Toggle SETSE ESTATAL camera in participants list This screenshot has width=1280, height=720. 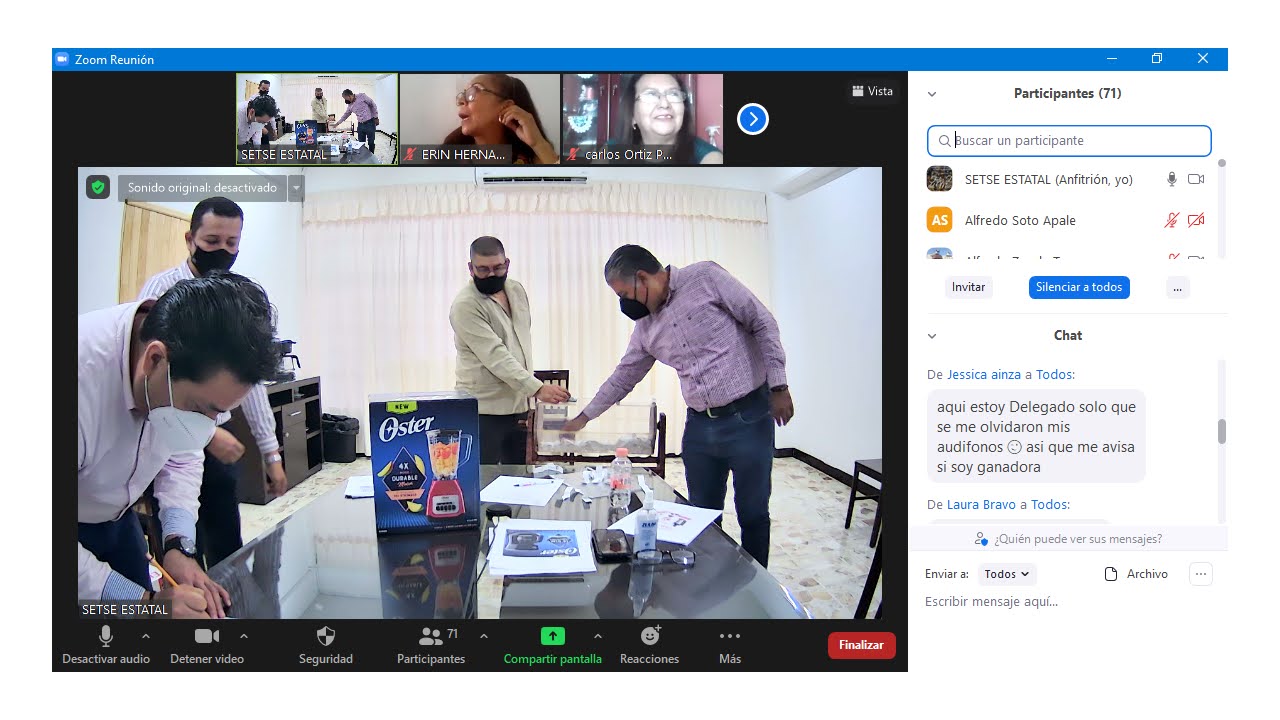point(1196,180)
